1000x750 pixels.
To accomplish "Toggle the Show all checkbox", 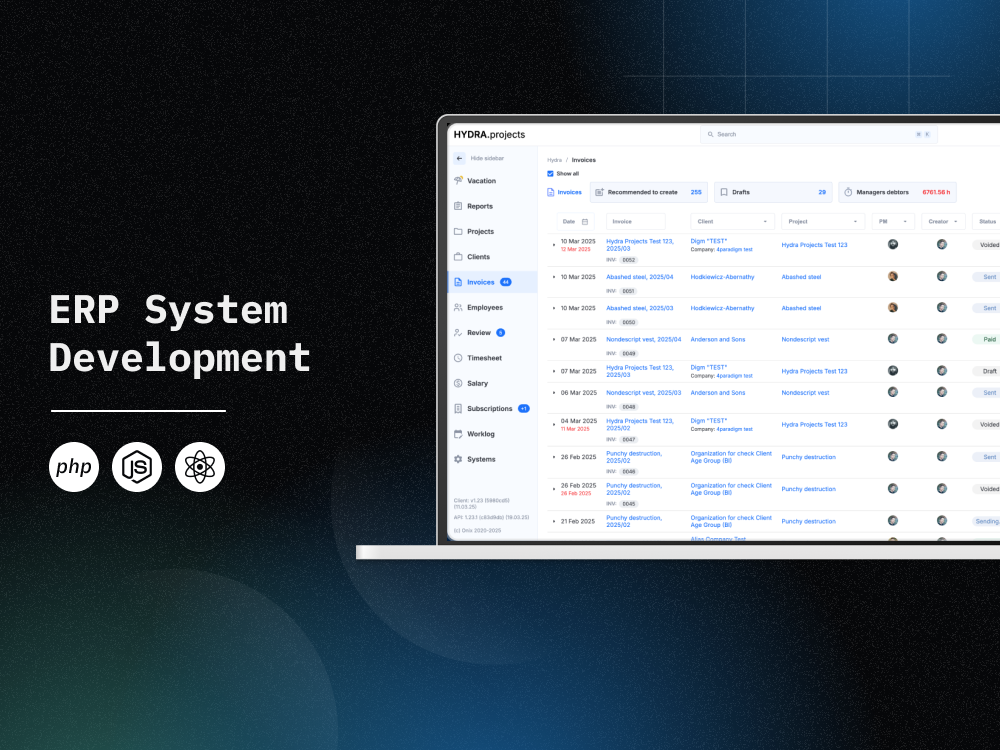I will click(550, 173).
